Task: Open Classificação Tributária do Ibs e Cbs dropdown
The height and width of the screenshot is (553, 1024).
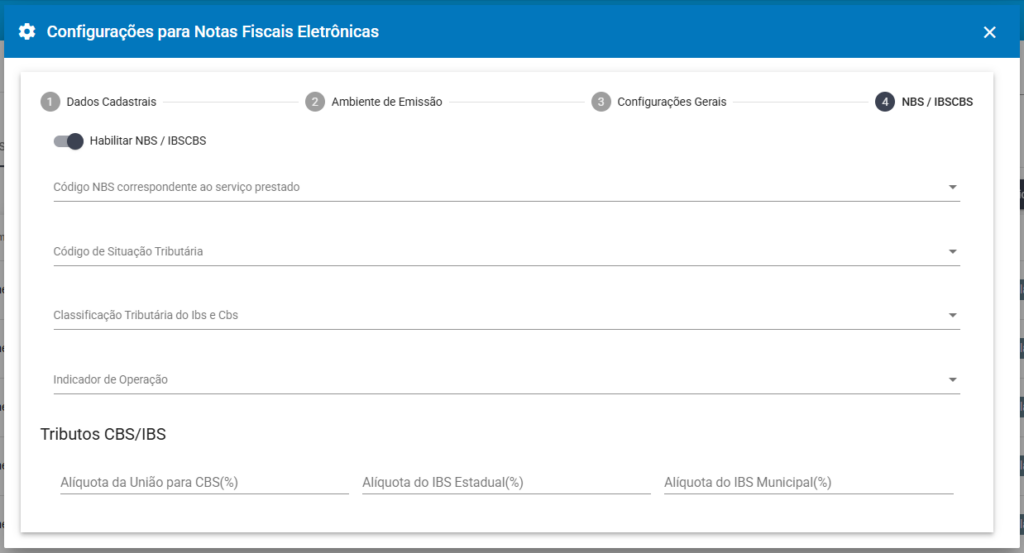Action: (952, 316)
